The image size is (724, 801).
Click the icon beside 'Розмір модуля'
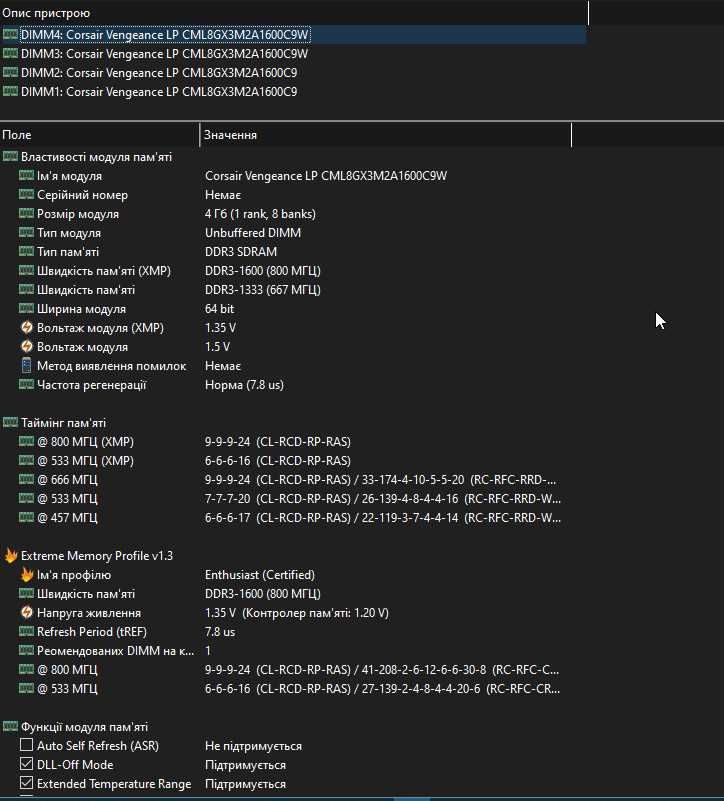(27, 213)
